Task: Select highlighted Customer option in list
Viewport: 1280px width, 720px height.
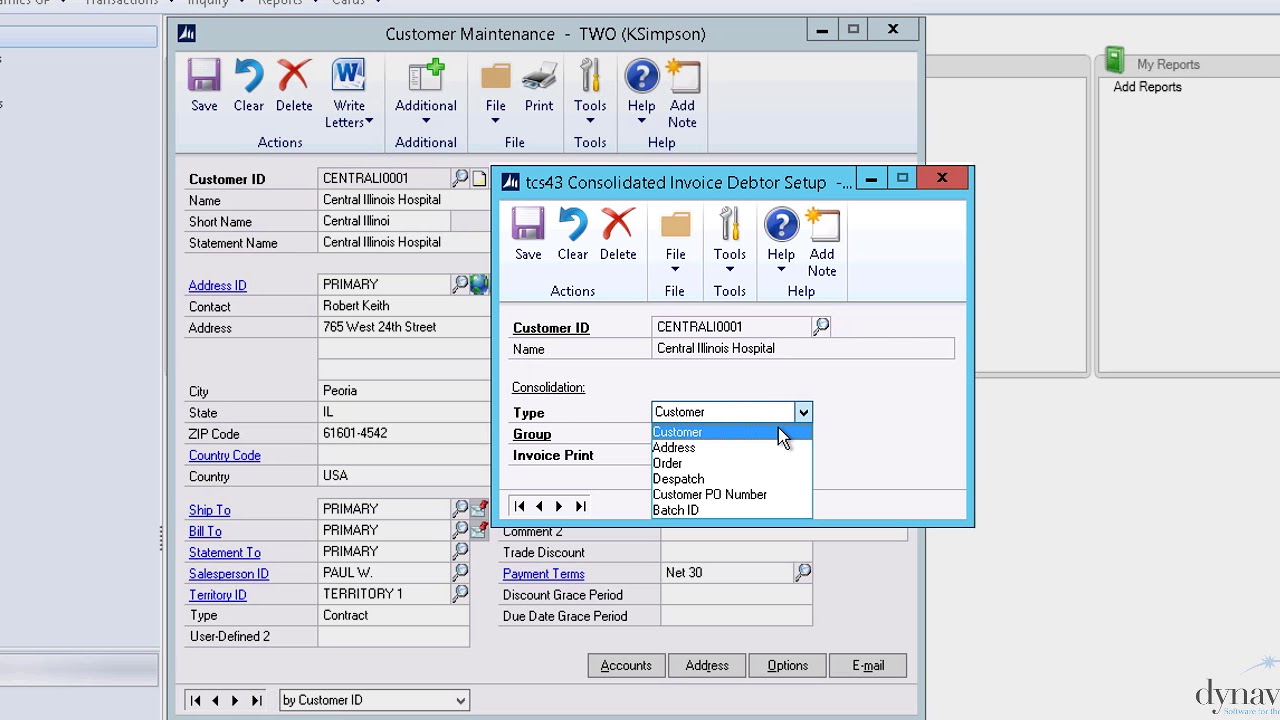Action: [x=732, y=432]
